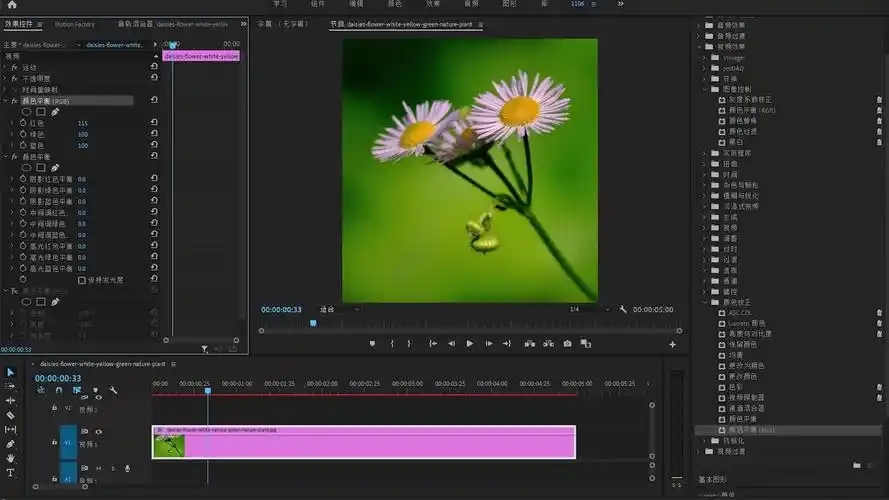This screenshot has height=500, width=889.
Task: Select the Razor tool in timeline toolbar
Action: coord(11,415)
